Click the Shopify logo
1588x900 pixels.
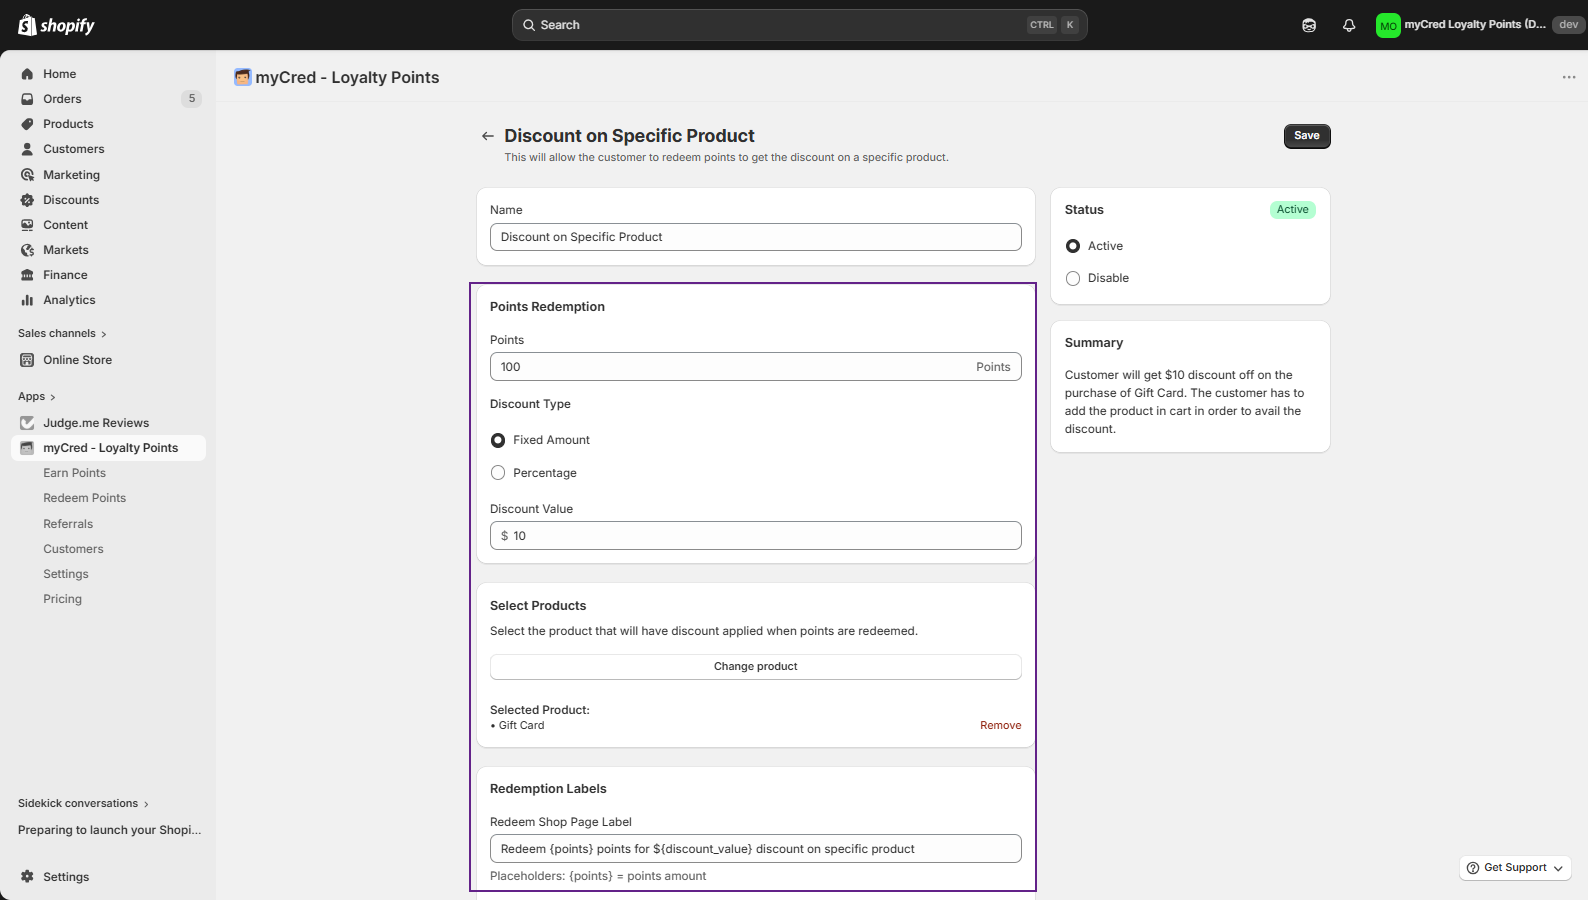point(56,25)
